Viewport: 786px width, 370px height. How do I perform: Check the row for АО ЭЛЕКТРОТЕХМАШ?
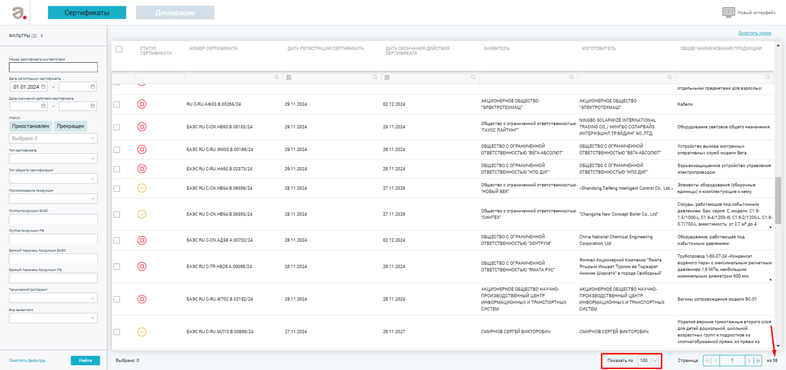tap(117, 104)
